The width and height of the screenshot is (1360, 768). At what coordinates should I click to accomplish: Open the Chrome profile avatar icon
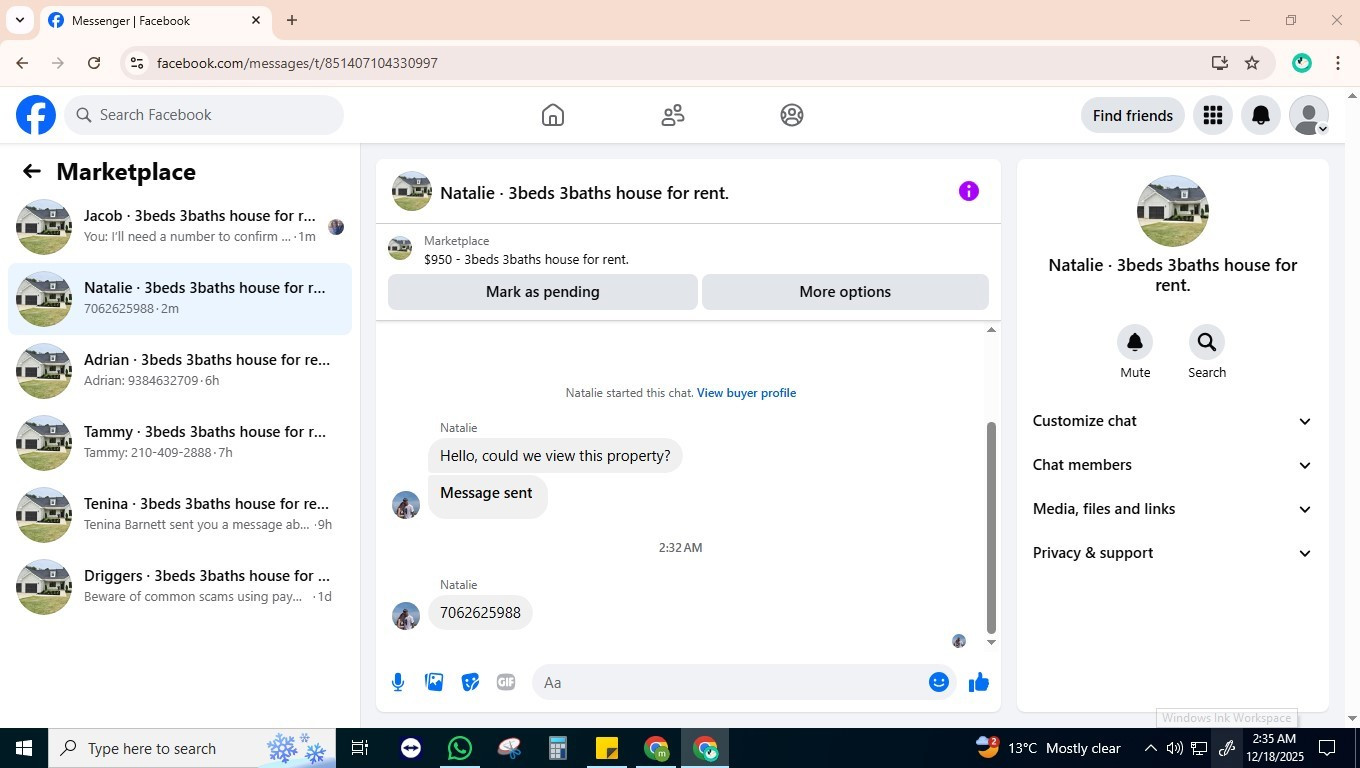point(1301,63)
